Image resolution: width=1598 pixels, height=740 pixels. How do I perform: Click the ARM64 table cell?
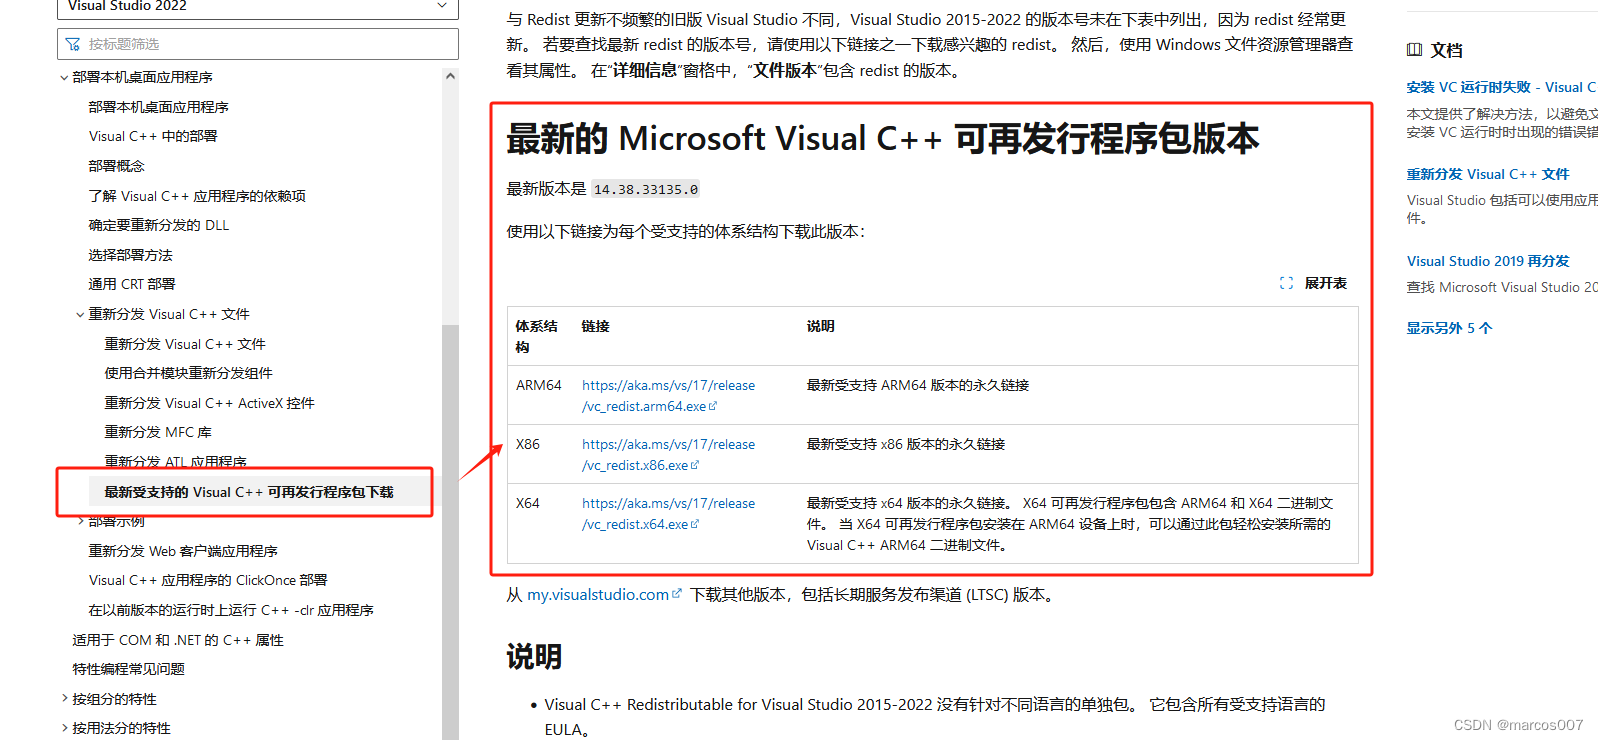coord(539,385)
